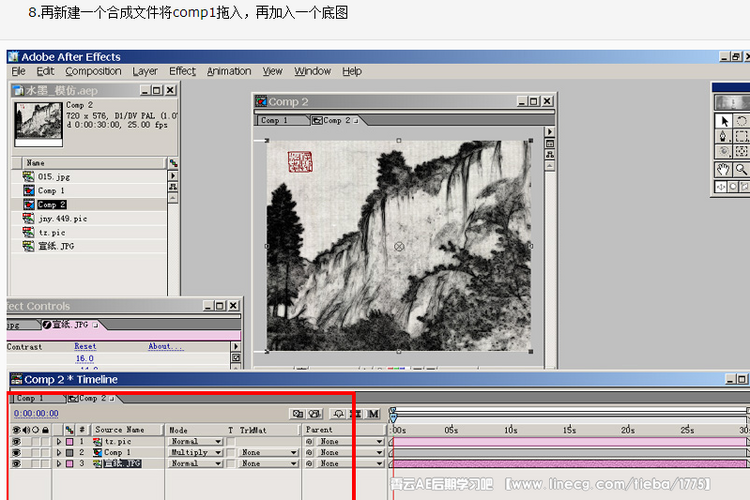Image resolution: width=750 pixels, height=500 pixels.
Task: Click tz.pic layer parent pick whip
Action: 309,441
